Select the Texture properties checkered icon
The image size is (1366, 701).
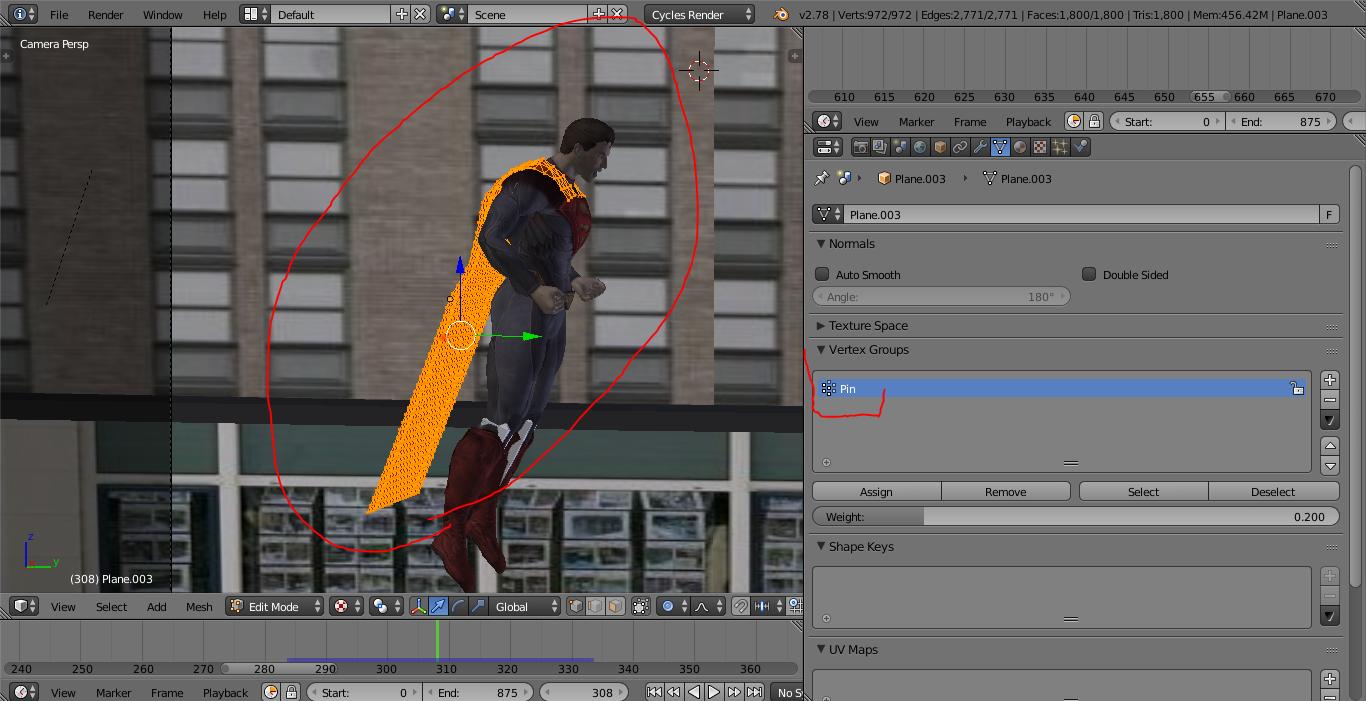[x=1040, y=147]
